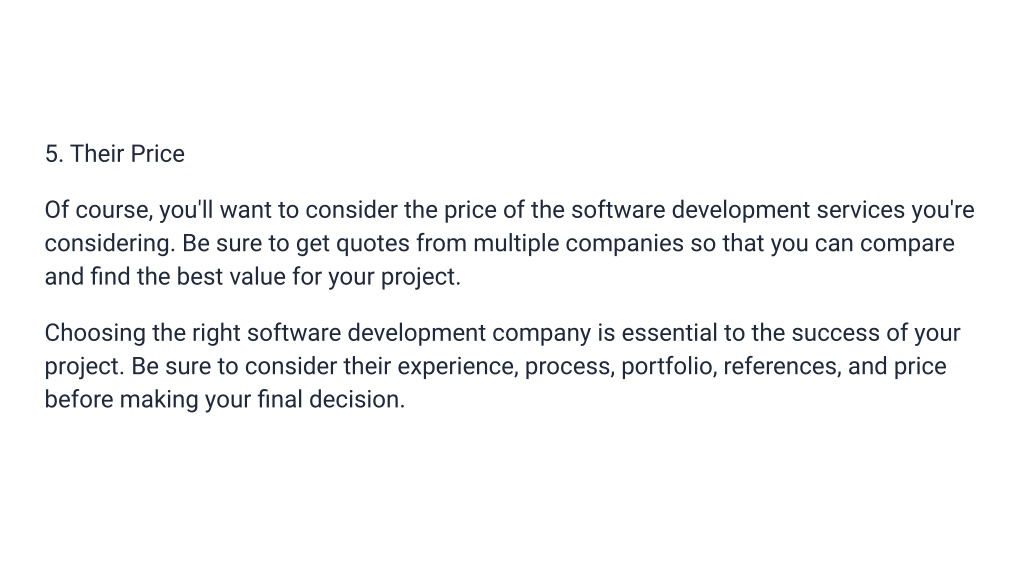1024x576 pixels.
Task: Click the word 'process,'
Action: pos(569,366)
